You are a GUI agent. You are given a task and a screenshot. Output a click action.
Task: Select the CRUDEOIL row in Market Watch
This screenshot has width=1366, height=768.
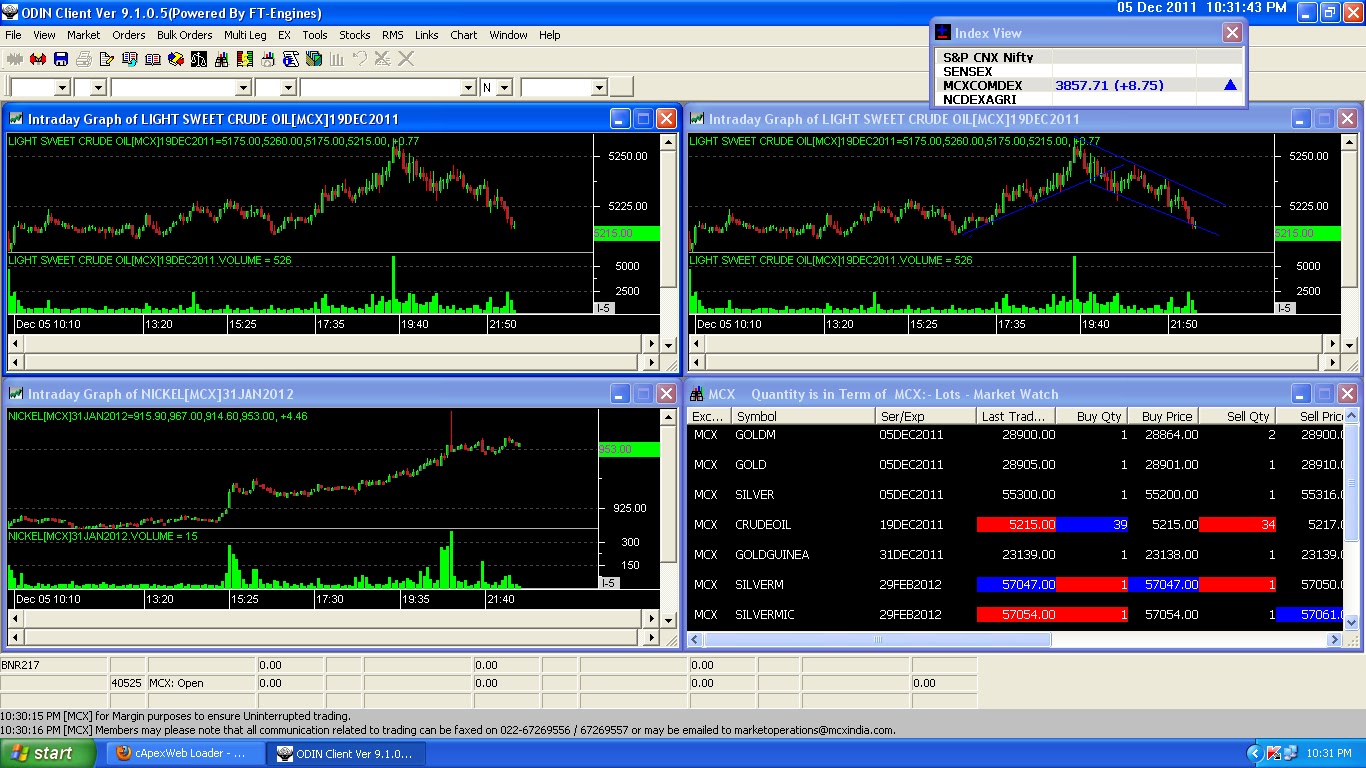pyautogui.click(x=1016, y=524)
